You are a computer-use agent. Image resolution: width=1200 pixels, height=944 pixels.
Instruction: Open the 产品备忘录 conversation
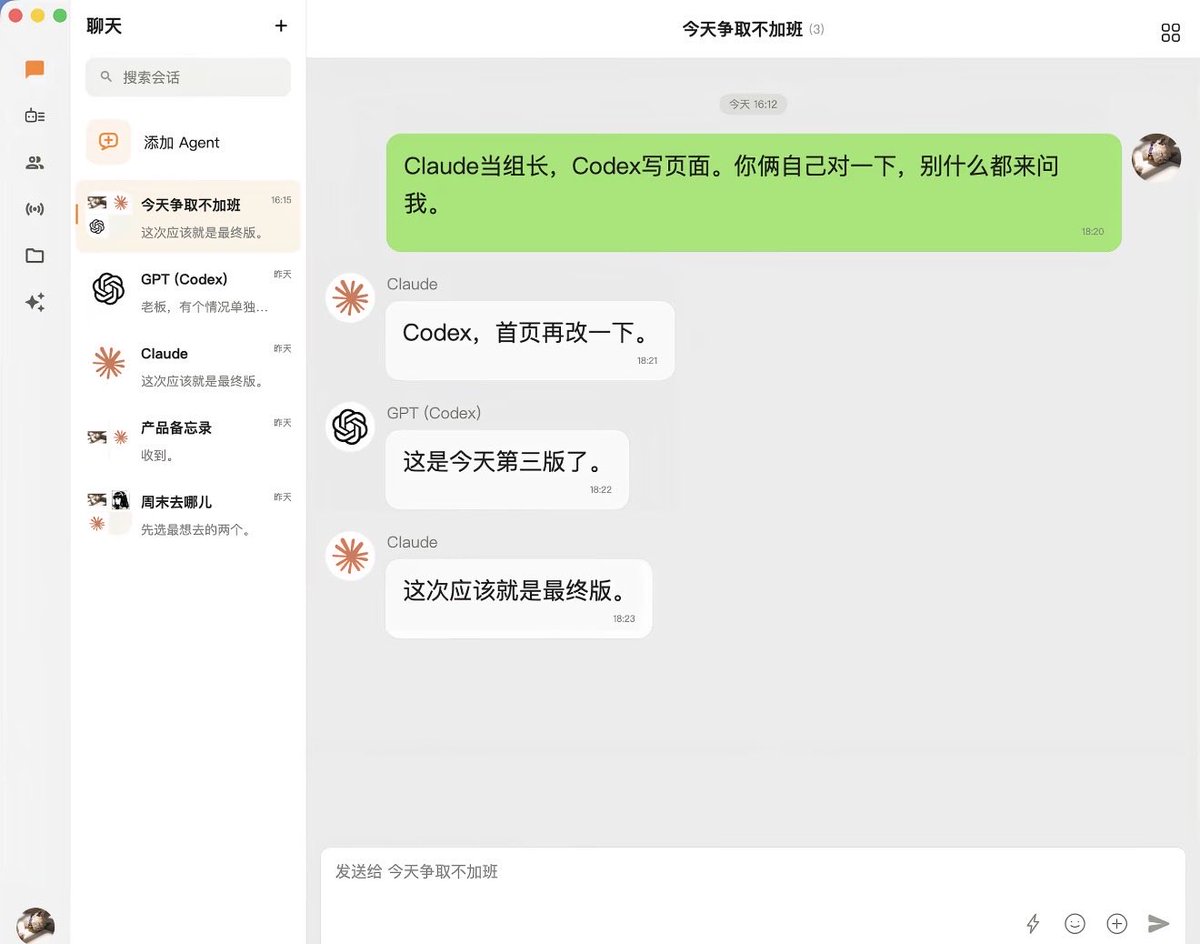tap(188, 438)
